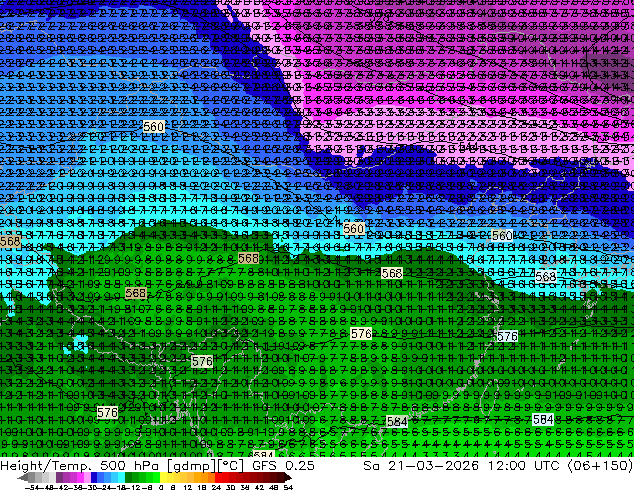Click the bright green legend swatch
Viewport: 634px width, 490px height.
(x=156, y=477)
